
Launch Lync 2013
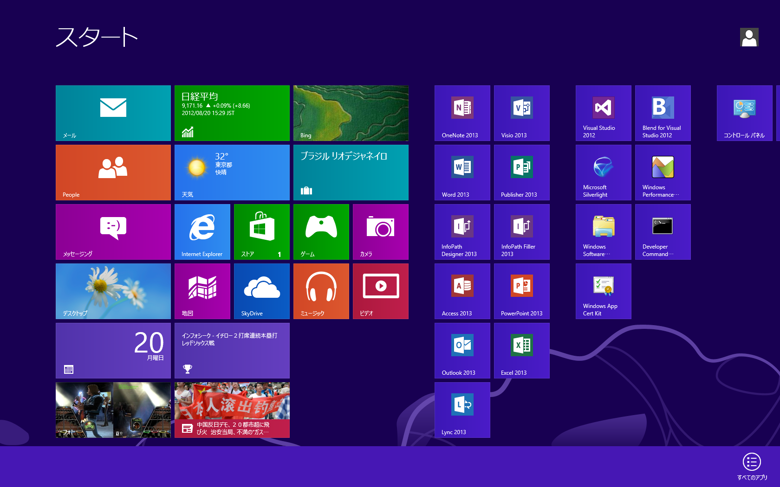click(462, 410)
